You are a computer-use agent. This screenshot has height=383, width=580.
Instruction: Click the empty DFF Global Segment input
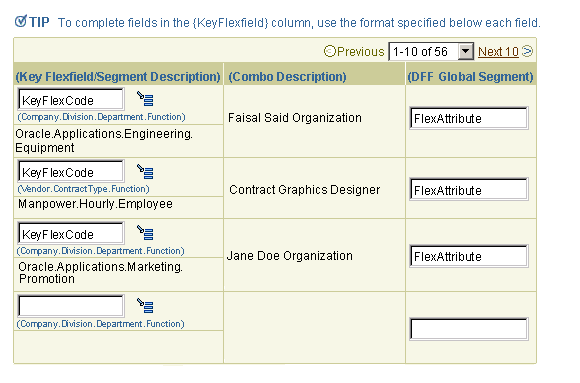[x=469, y=329]
